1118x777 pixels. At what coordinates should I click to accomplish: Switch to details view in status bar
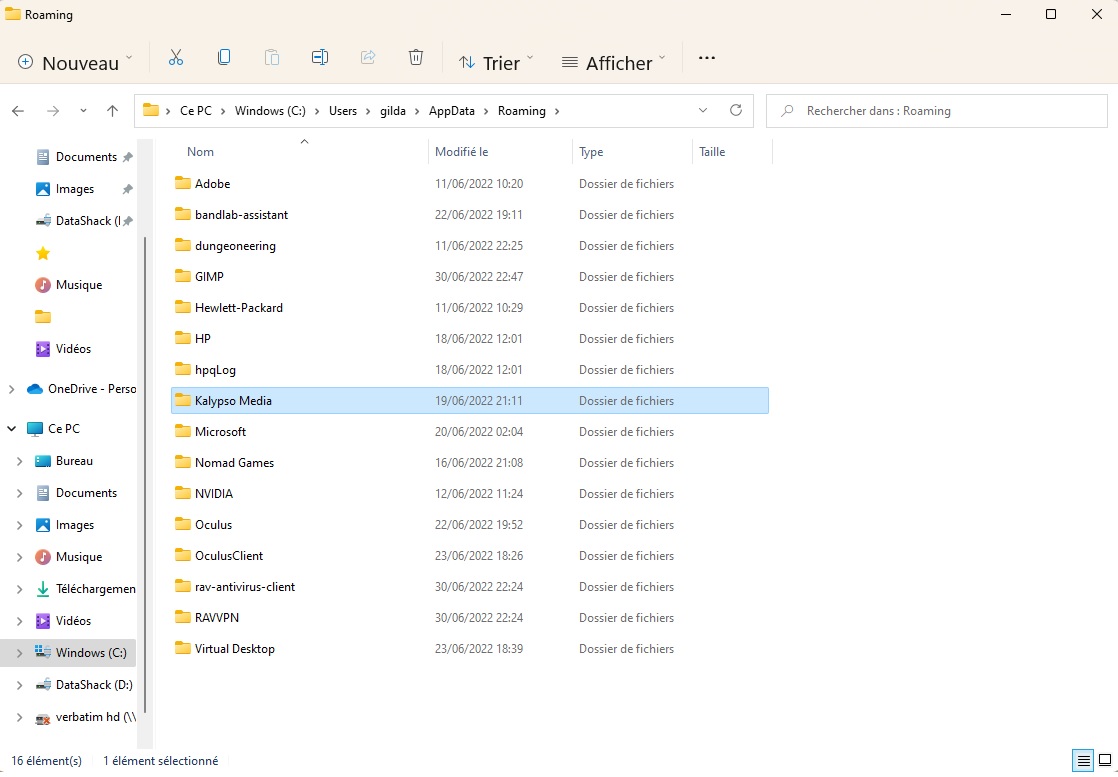point(1083,761)
